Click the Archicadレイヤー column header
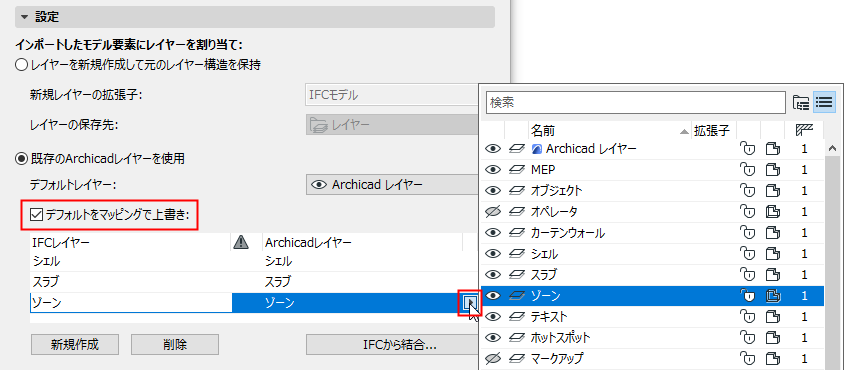The width and height of the screenshot is (844, 370). 362,243
